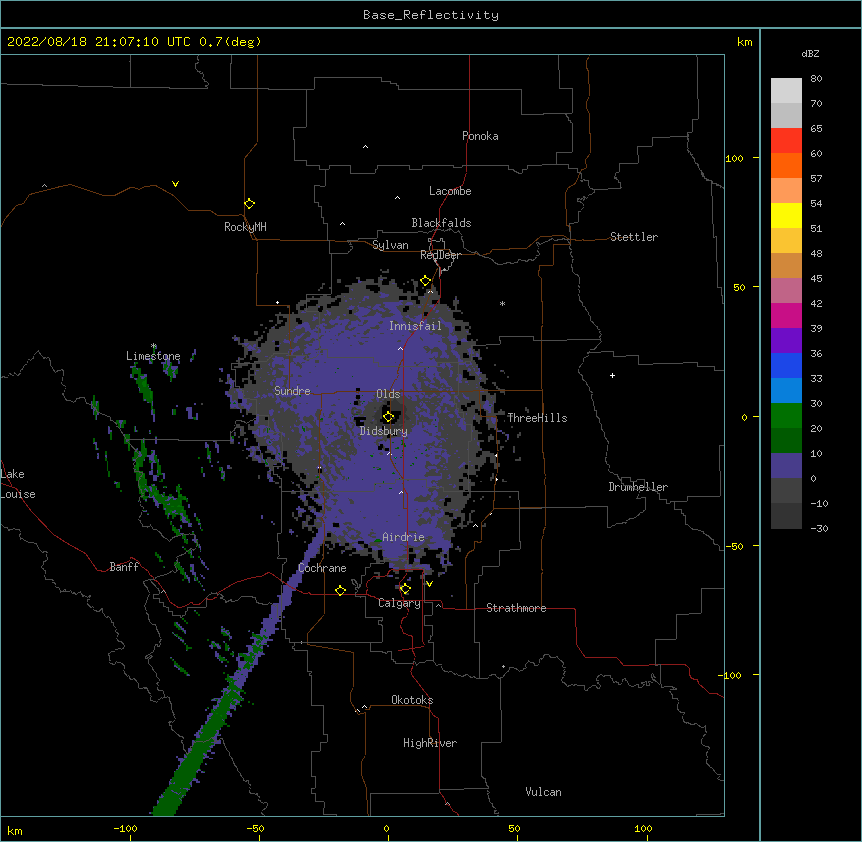Click the Lake Louise label
This screenshot has height=842, width=862.
(18, 484)
